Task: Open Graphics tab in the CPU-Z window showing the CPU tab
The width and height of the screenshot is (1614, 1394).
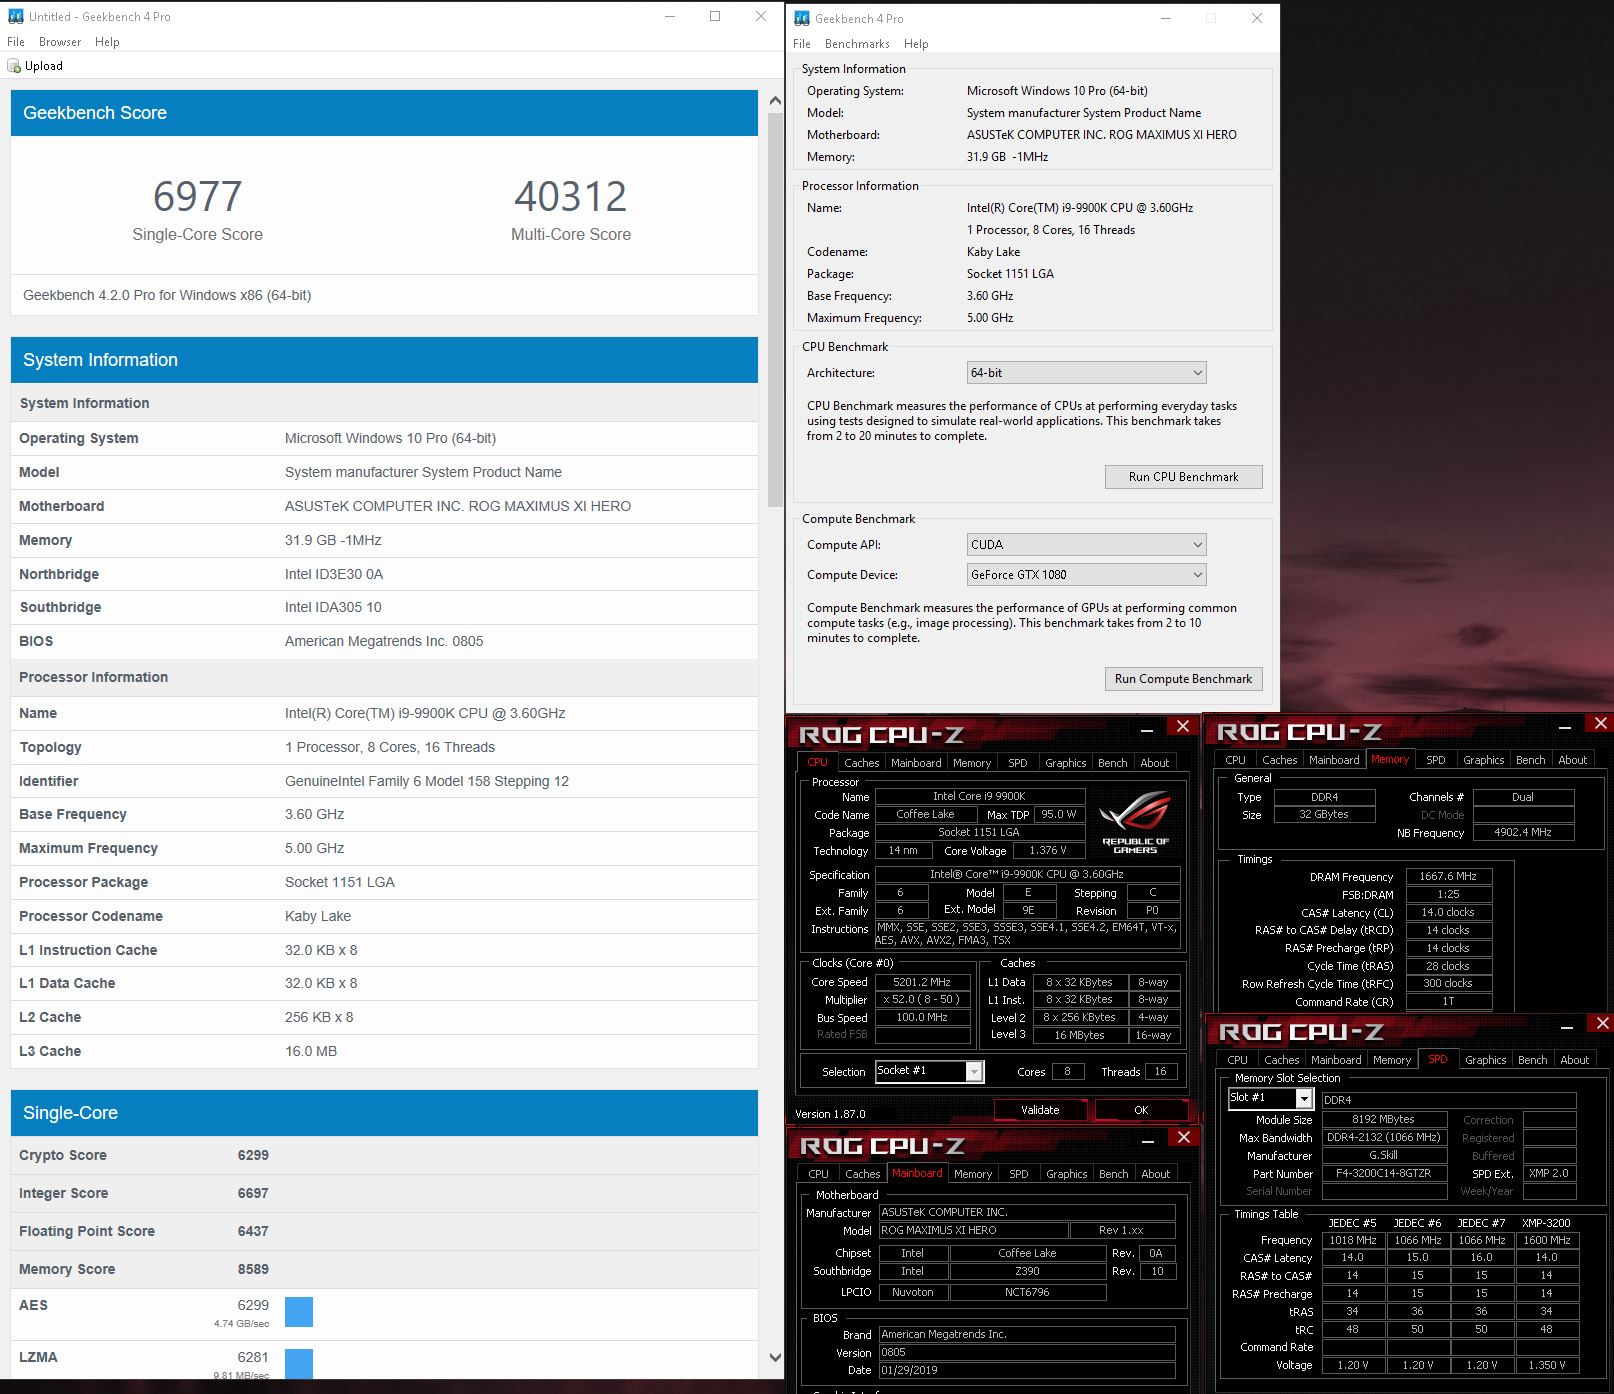Action: (x=1065, y=763)
